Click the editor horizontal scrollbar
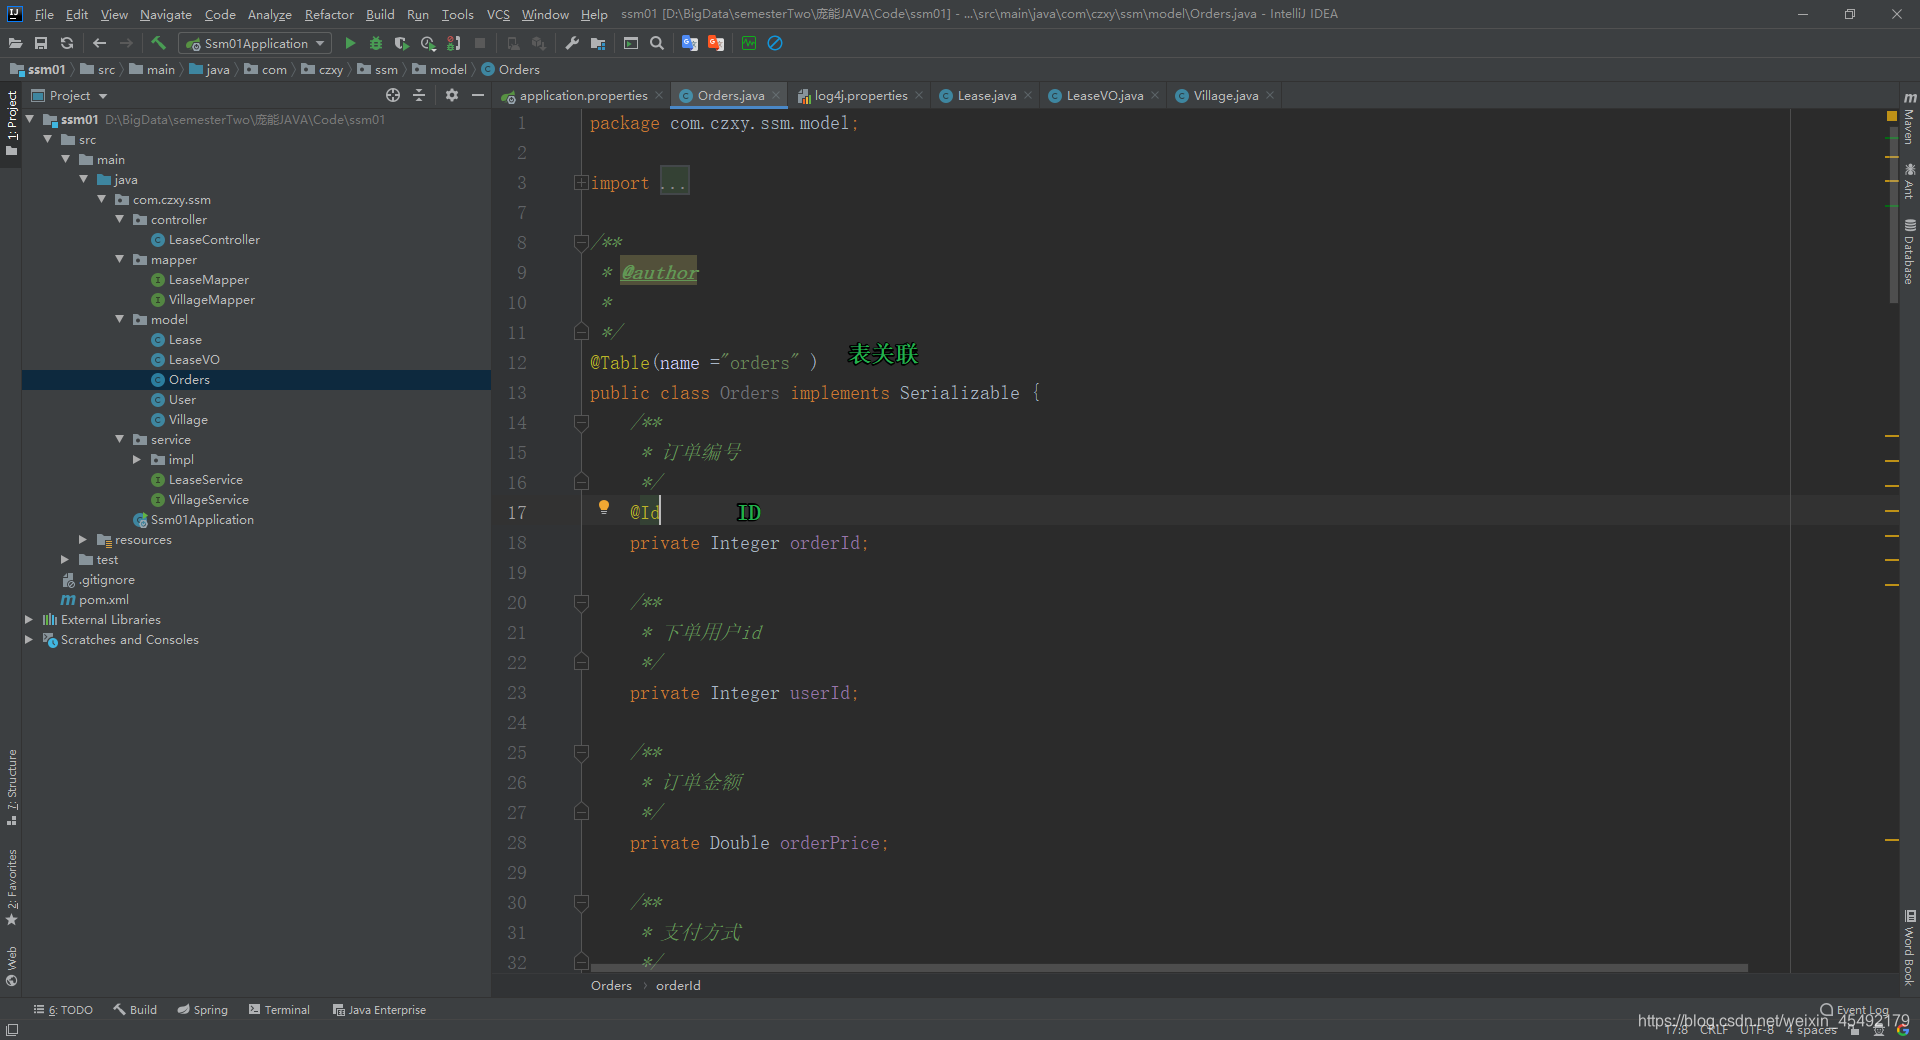Screen dimensions: 1920x1040 click(1168, 968)
